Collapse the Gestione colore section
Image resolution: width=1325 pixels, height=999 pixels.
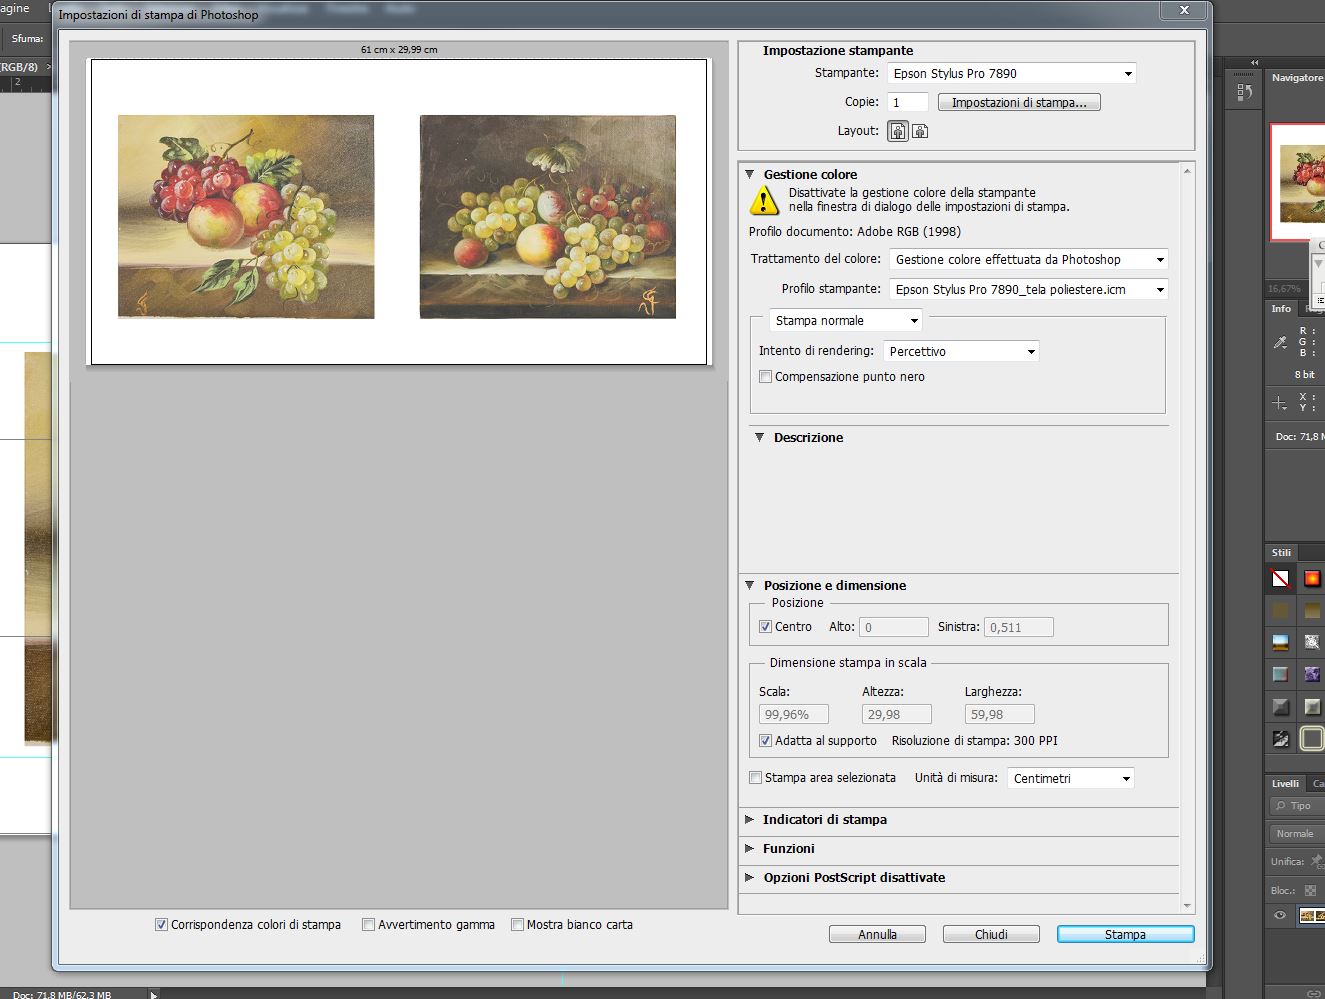tap(750, 174)
